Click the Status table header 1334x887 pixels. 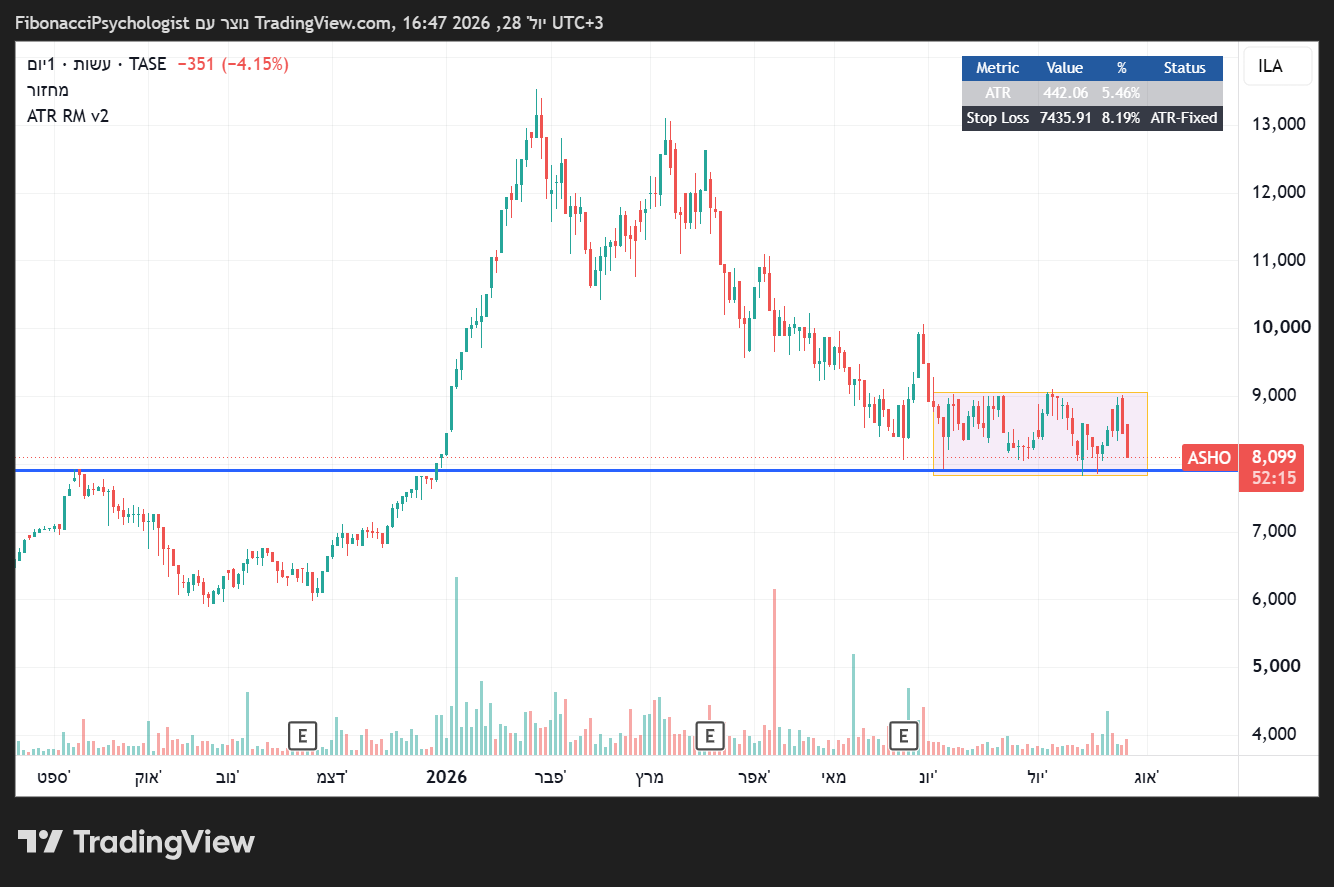coord(1185,68)
